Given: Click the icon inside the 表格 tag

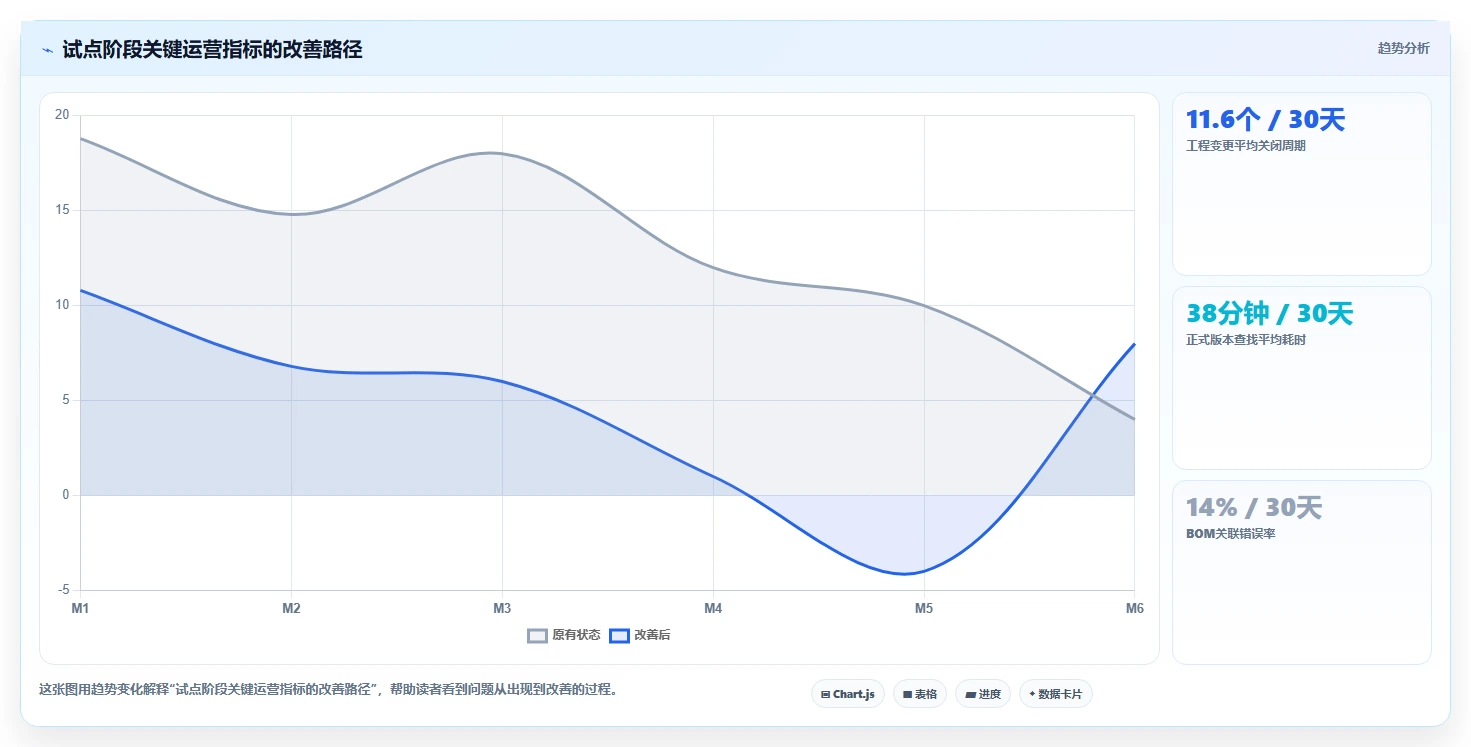Looking at the screenshot, I should click(x=907, y=694).
